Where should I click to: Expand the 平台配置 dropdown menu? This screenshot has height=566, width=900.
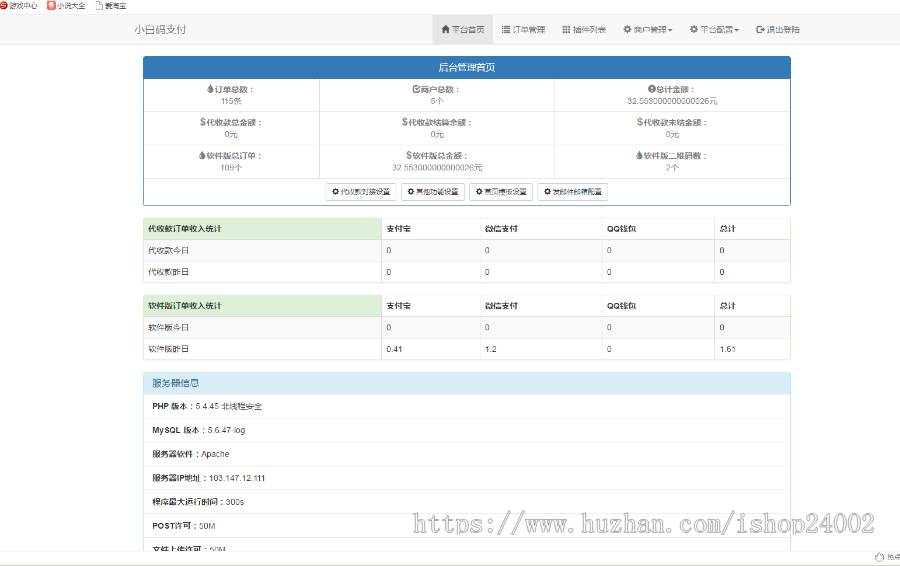coord(714,30)
